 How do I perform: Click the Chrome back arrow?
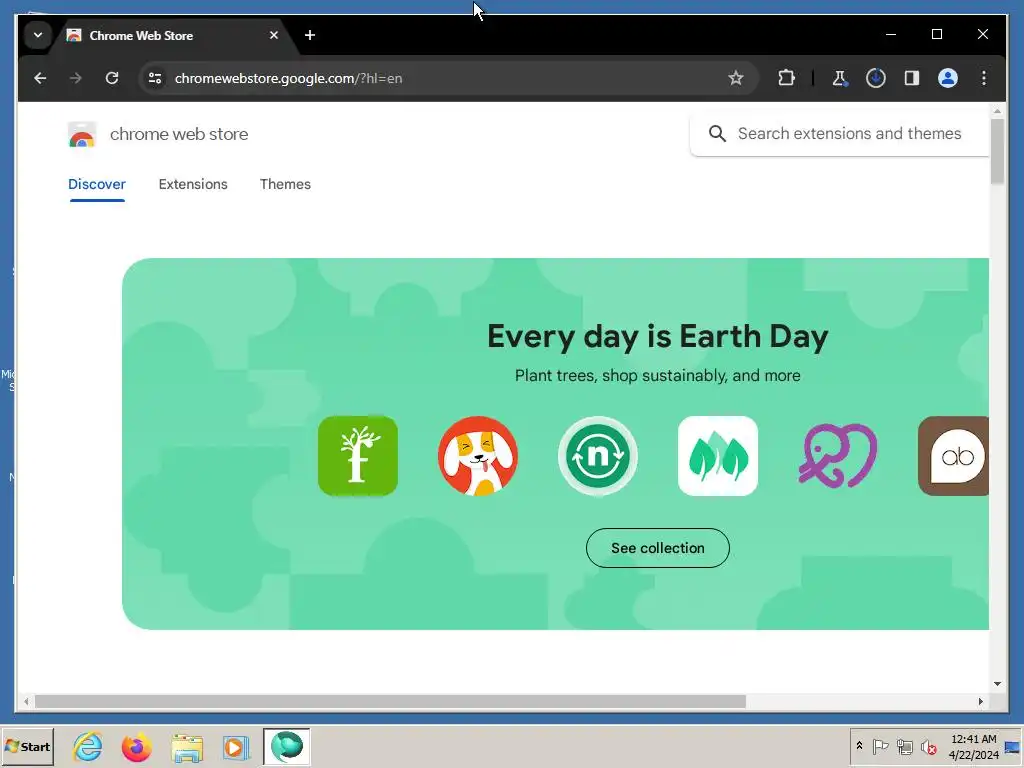click(40, 78)
